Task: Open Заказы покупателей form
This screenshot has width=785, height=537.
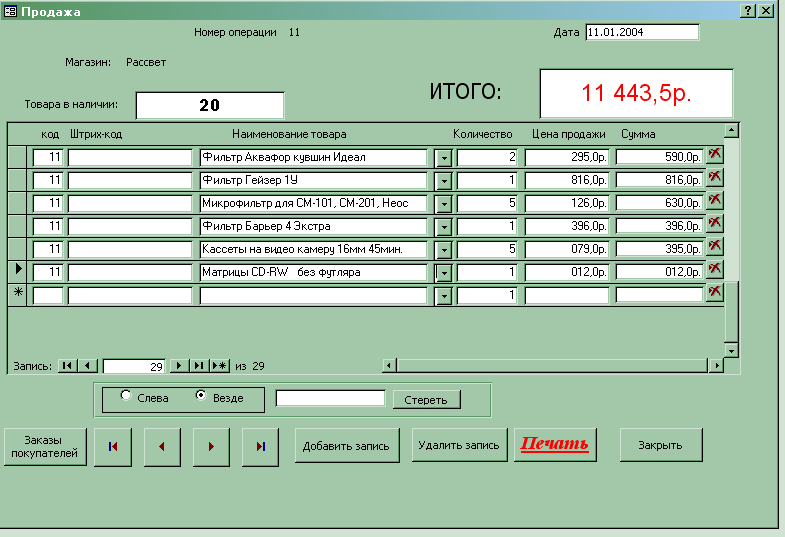Action: (x=44, y=446)
